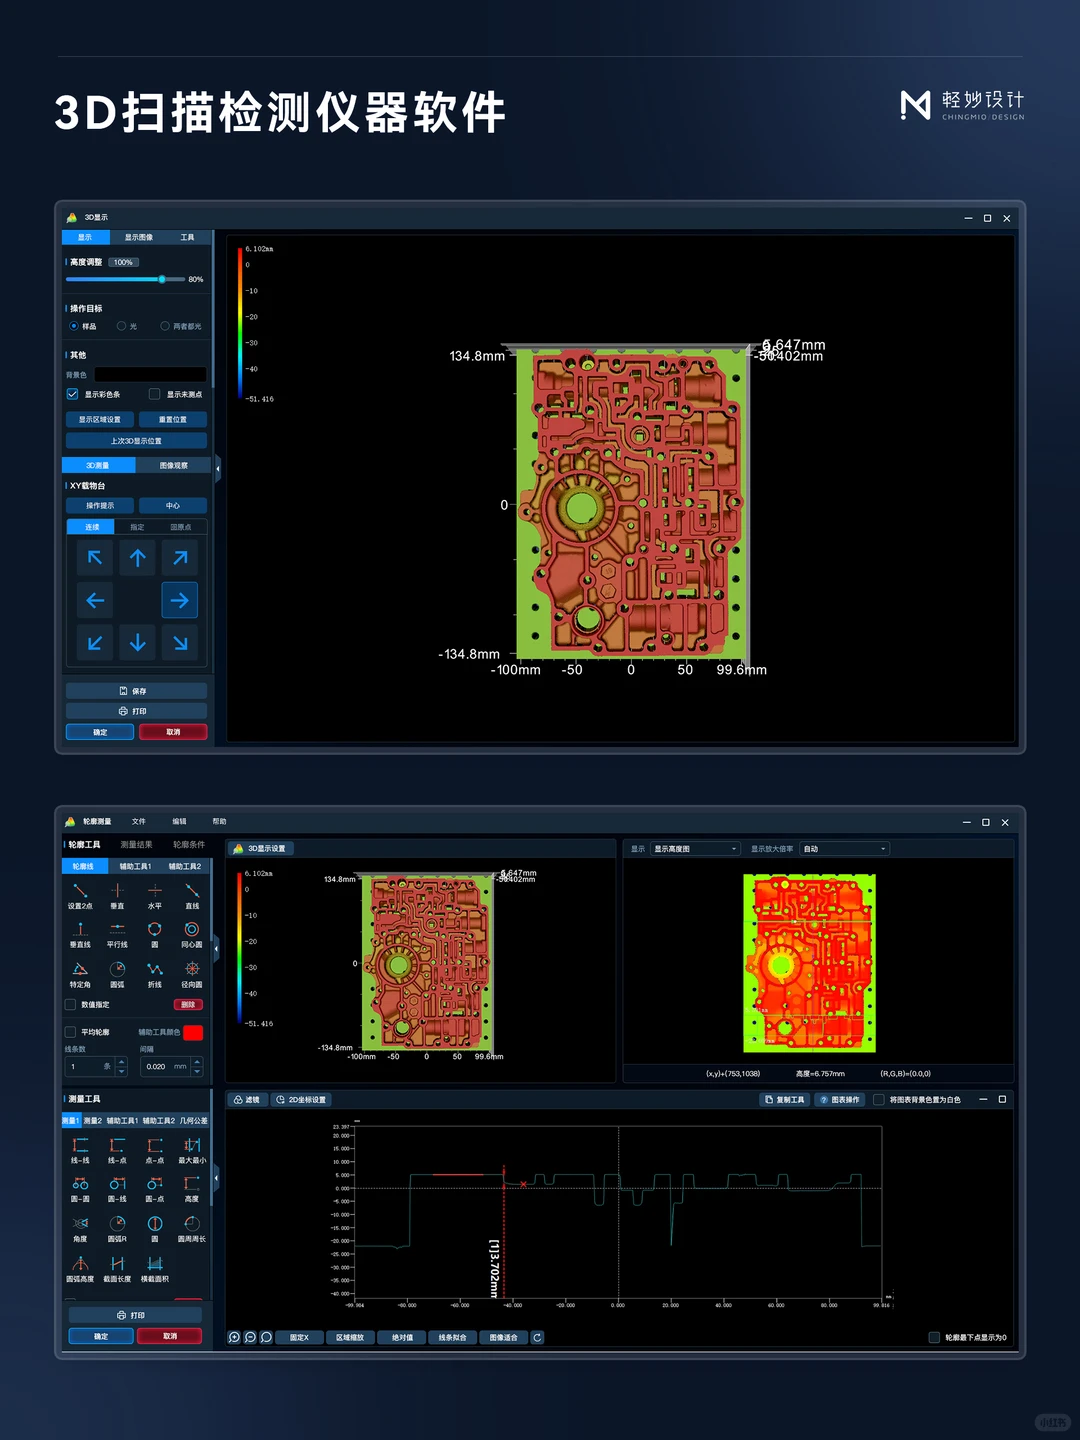Click the 高度调整 slider handle
Image resolution: width=1080 pixels, height=1440 pixels.
pos(162,279)
